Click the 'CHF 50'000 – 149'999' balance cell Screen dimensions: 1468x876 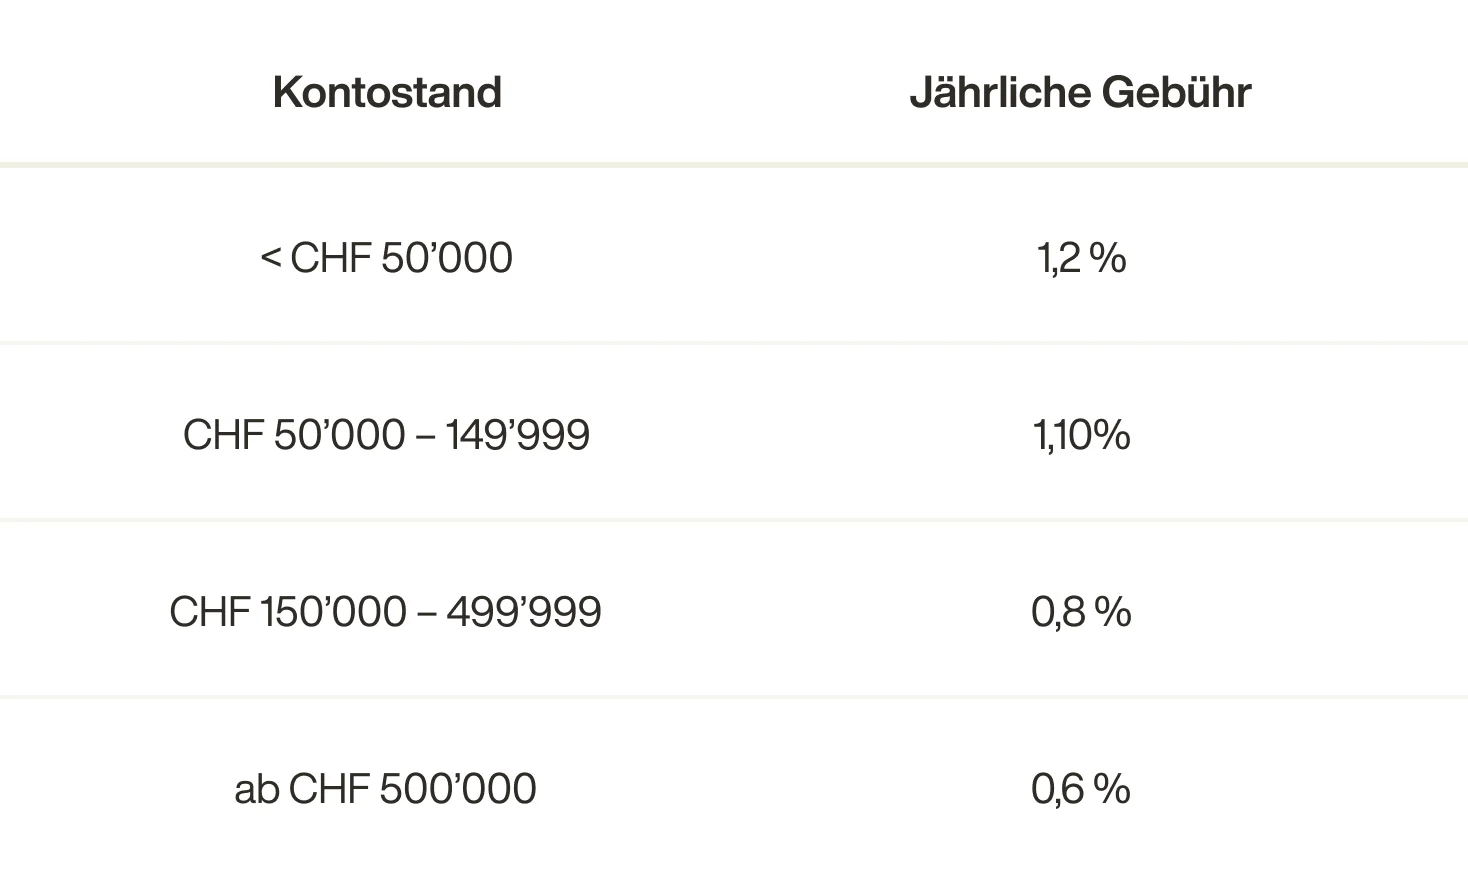386,435
